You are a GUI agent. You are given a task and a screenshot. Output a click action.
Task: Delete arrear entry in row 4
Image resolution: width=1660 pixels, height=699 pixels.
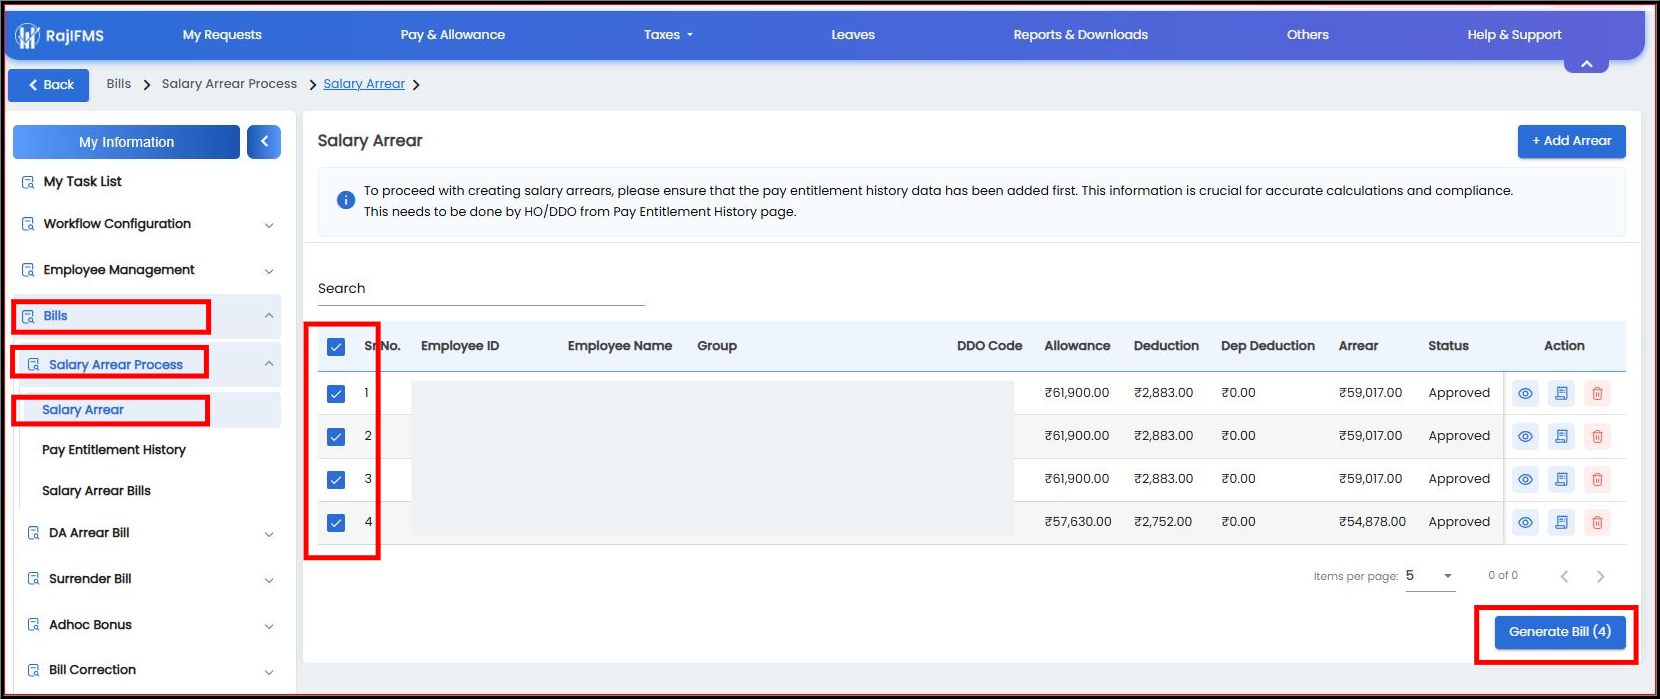[x=1597, y=522]
